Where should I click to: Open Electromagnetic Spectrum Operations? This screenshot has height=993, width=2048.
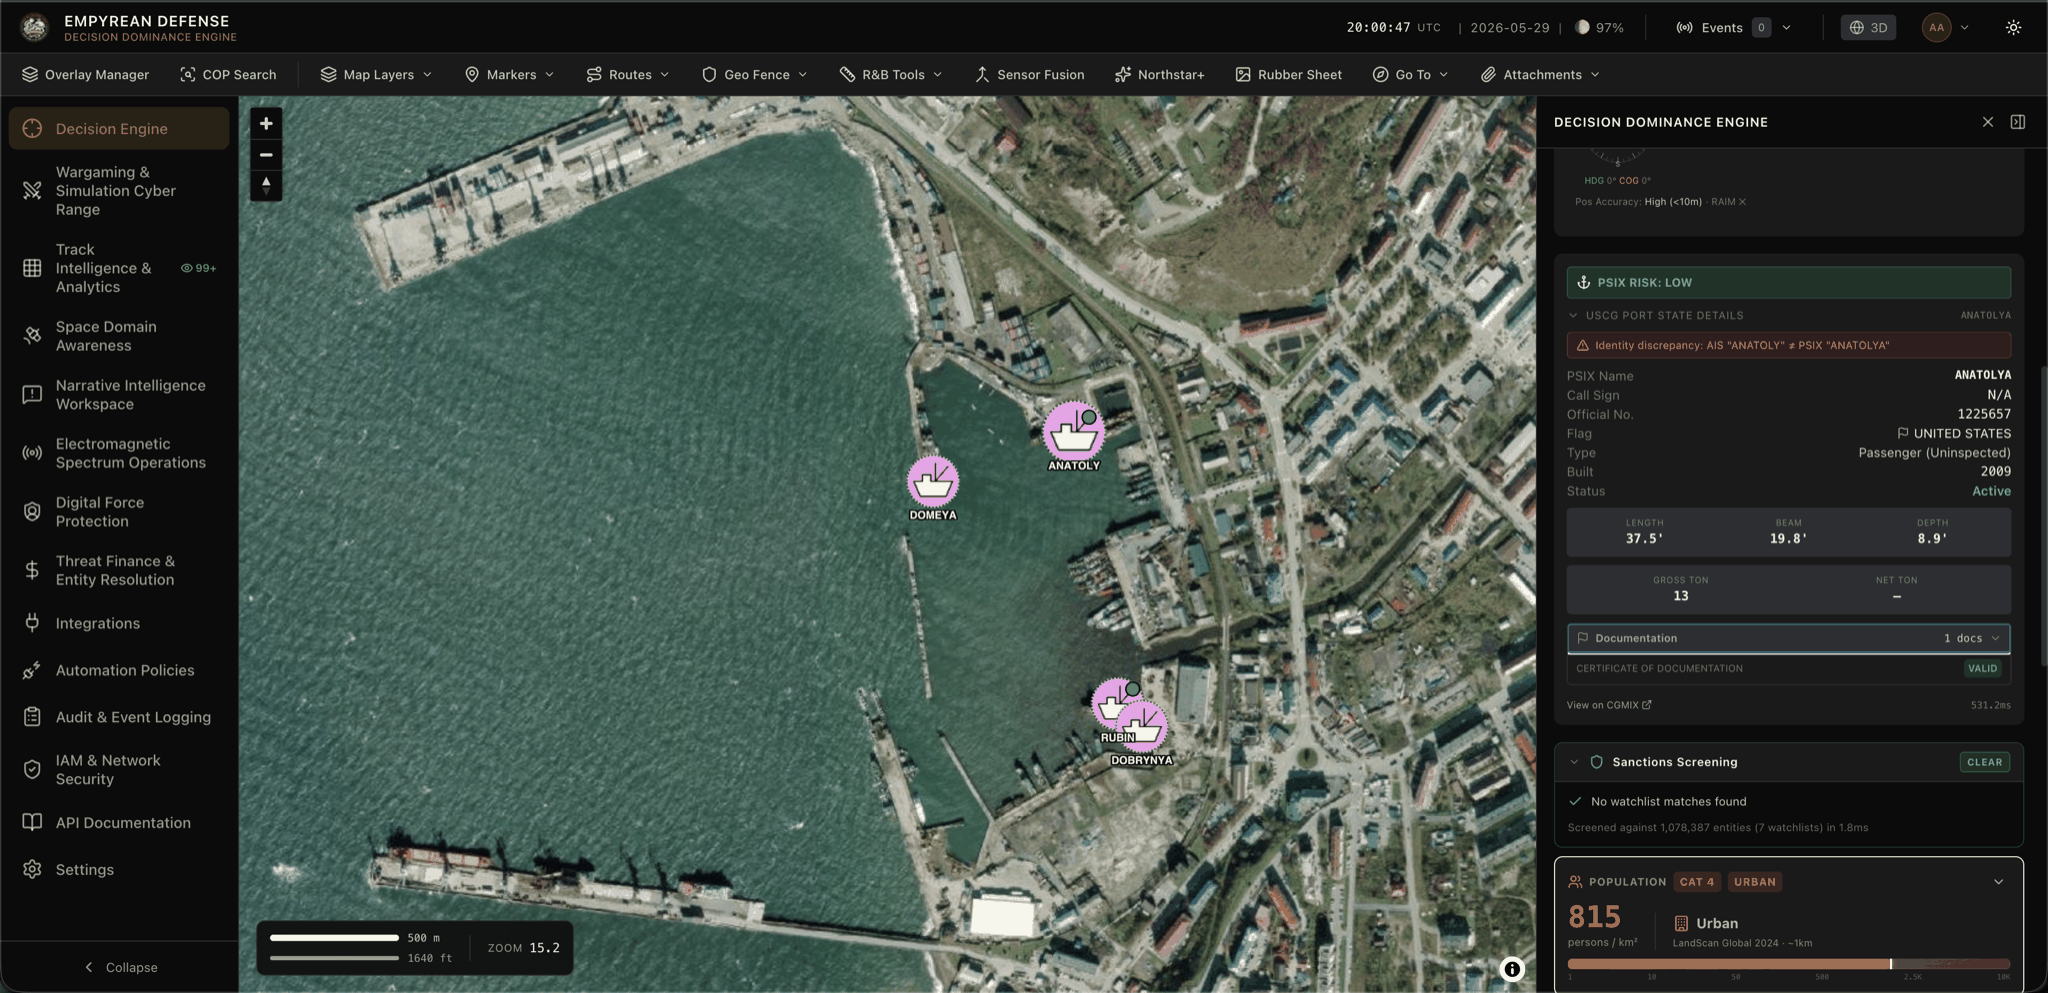(119, 453)
